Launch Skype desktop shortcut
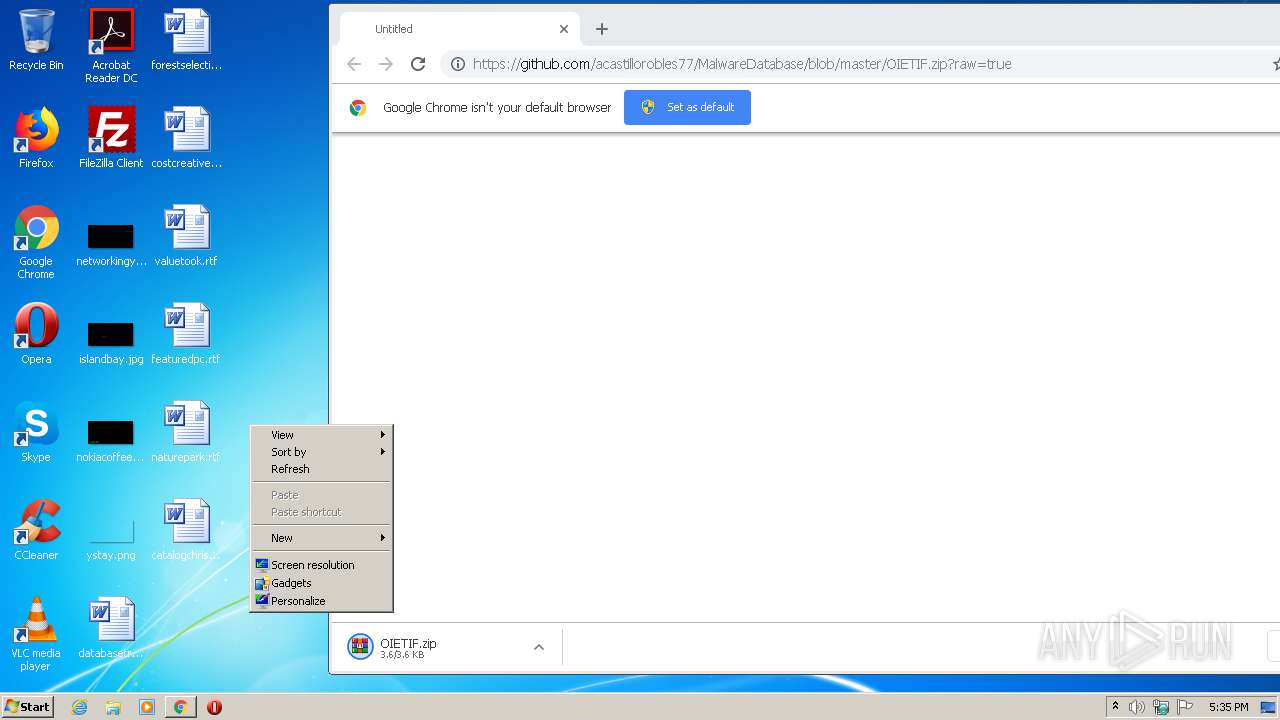 (36, 432)
